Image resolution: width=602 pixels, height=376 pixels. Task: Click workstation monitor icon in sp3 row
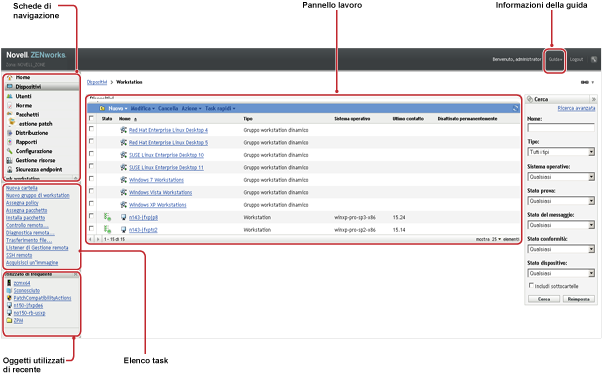(124, 217)
